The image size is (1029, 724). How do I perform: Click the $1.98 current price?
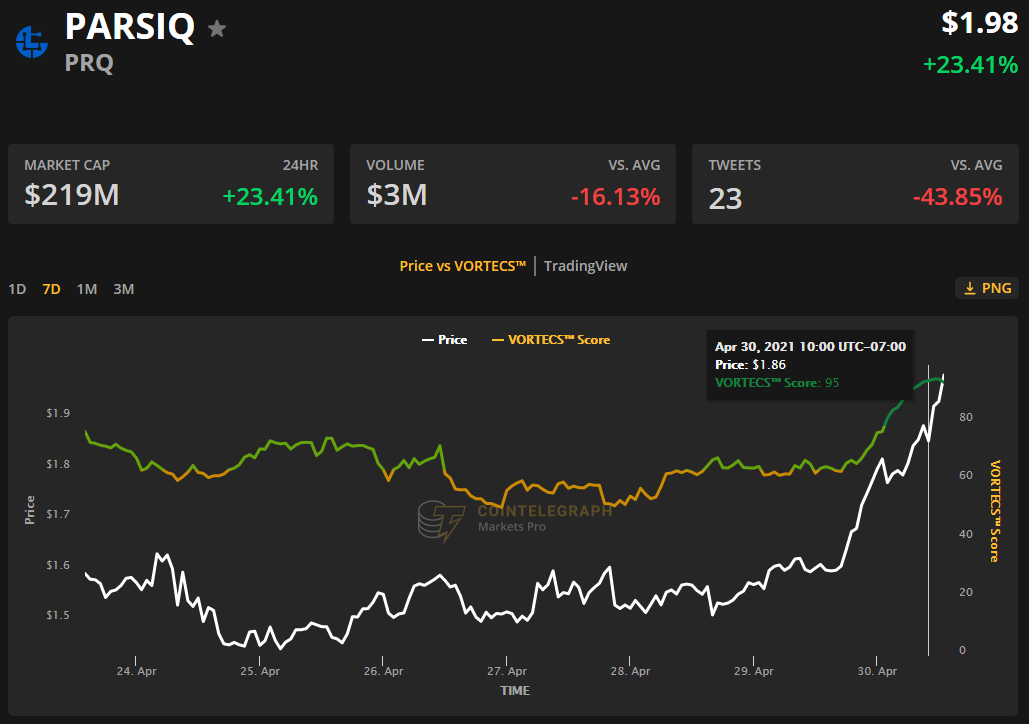click(978, 24)
